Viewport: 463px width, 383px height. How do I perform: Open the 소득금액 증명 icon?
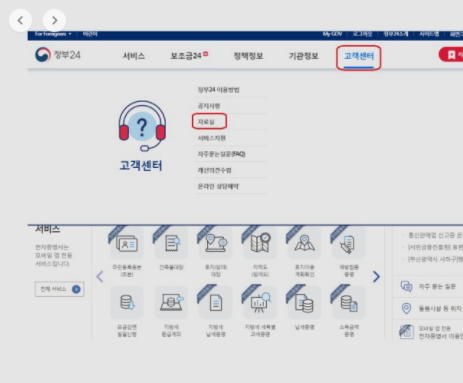[349, 303]
